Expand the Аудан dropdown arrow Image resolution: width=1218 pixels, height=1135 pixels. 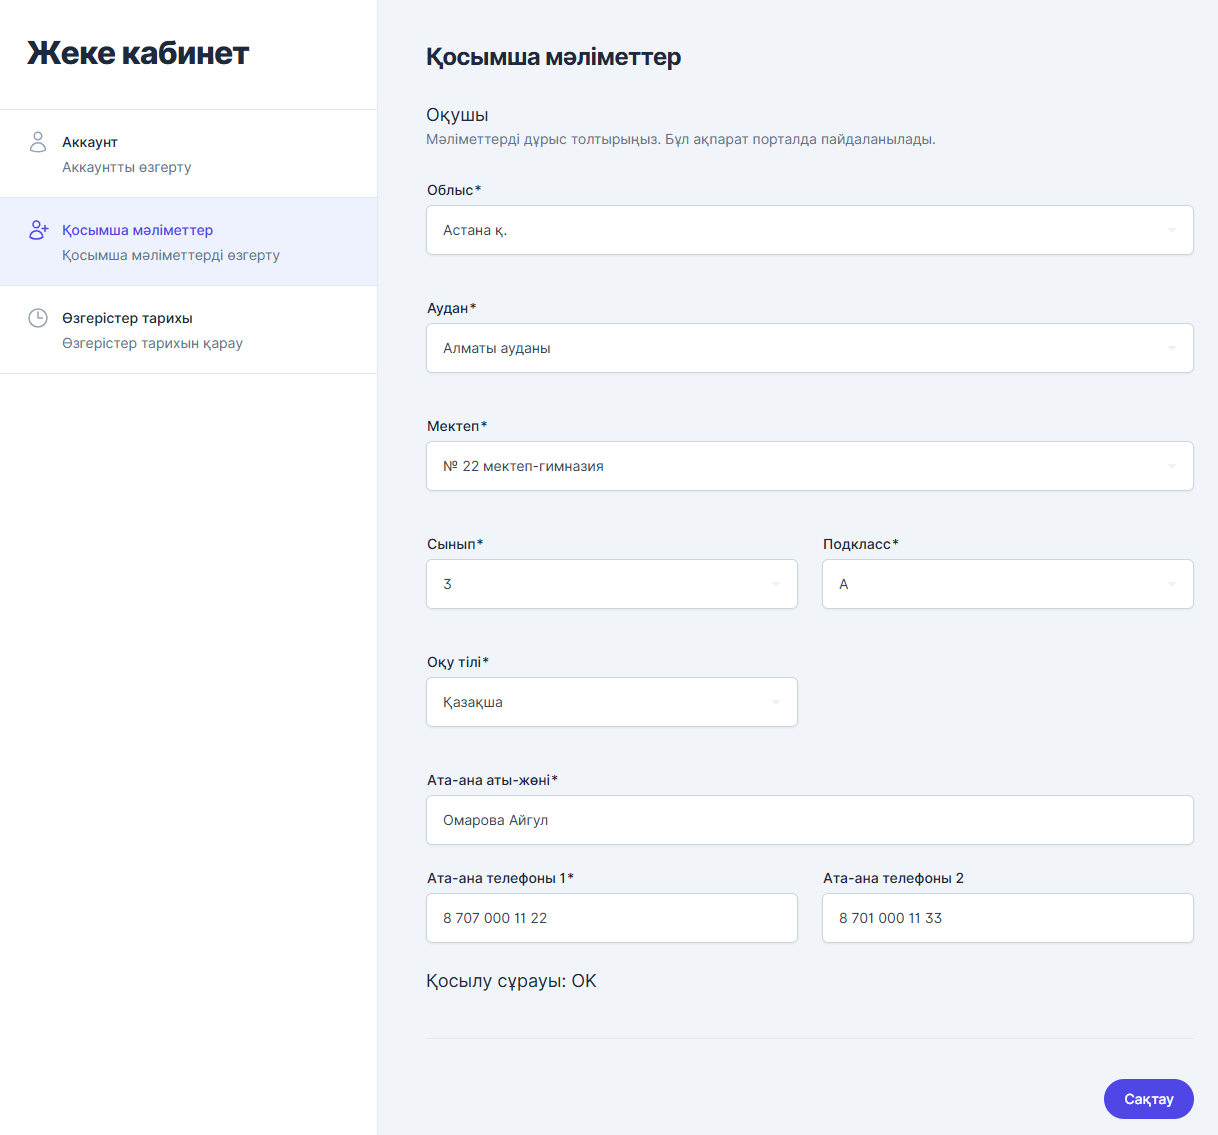[1171, 348]
